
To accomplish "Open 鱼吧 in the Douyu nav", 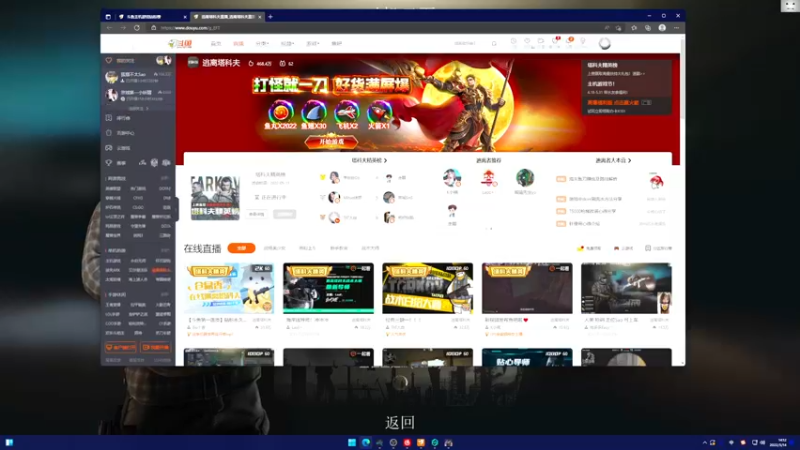I will [336, 44].
